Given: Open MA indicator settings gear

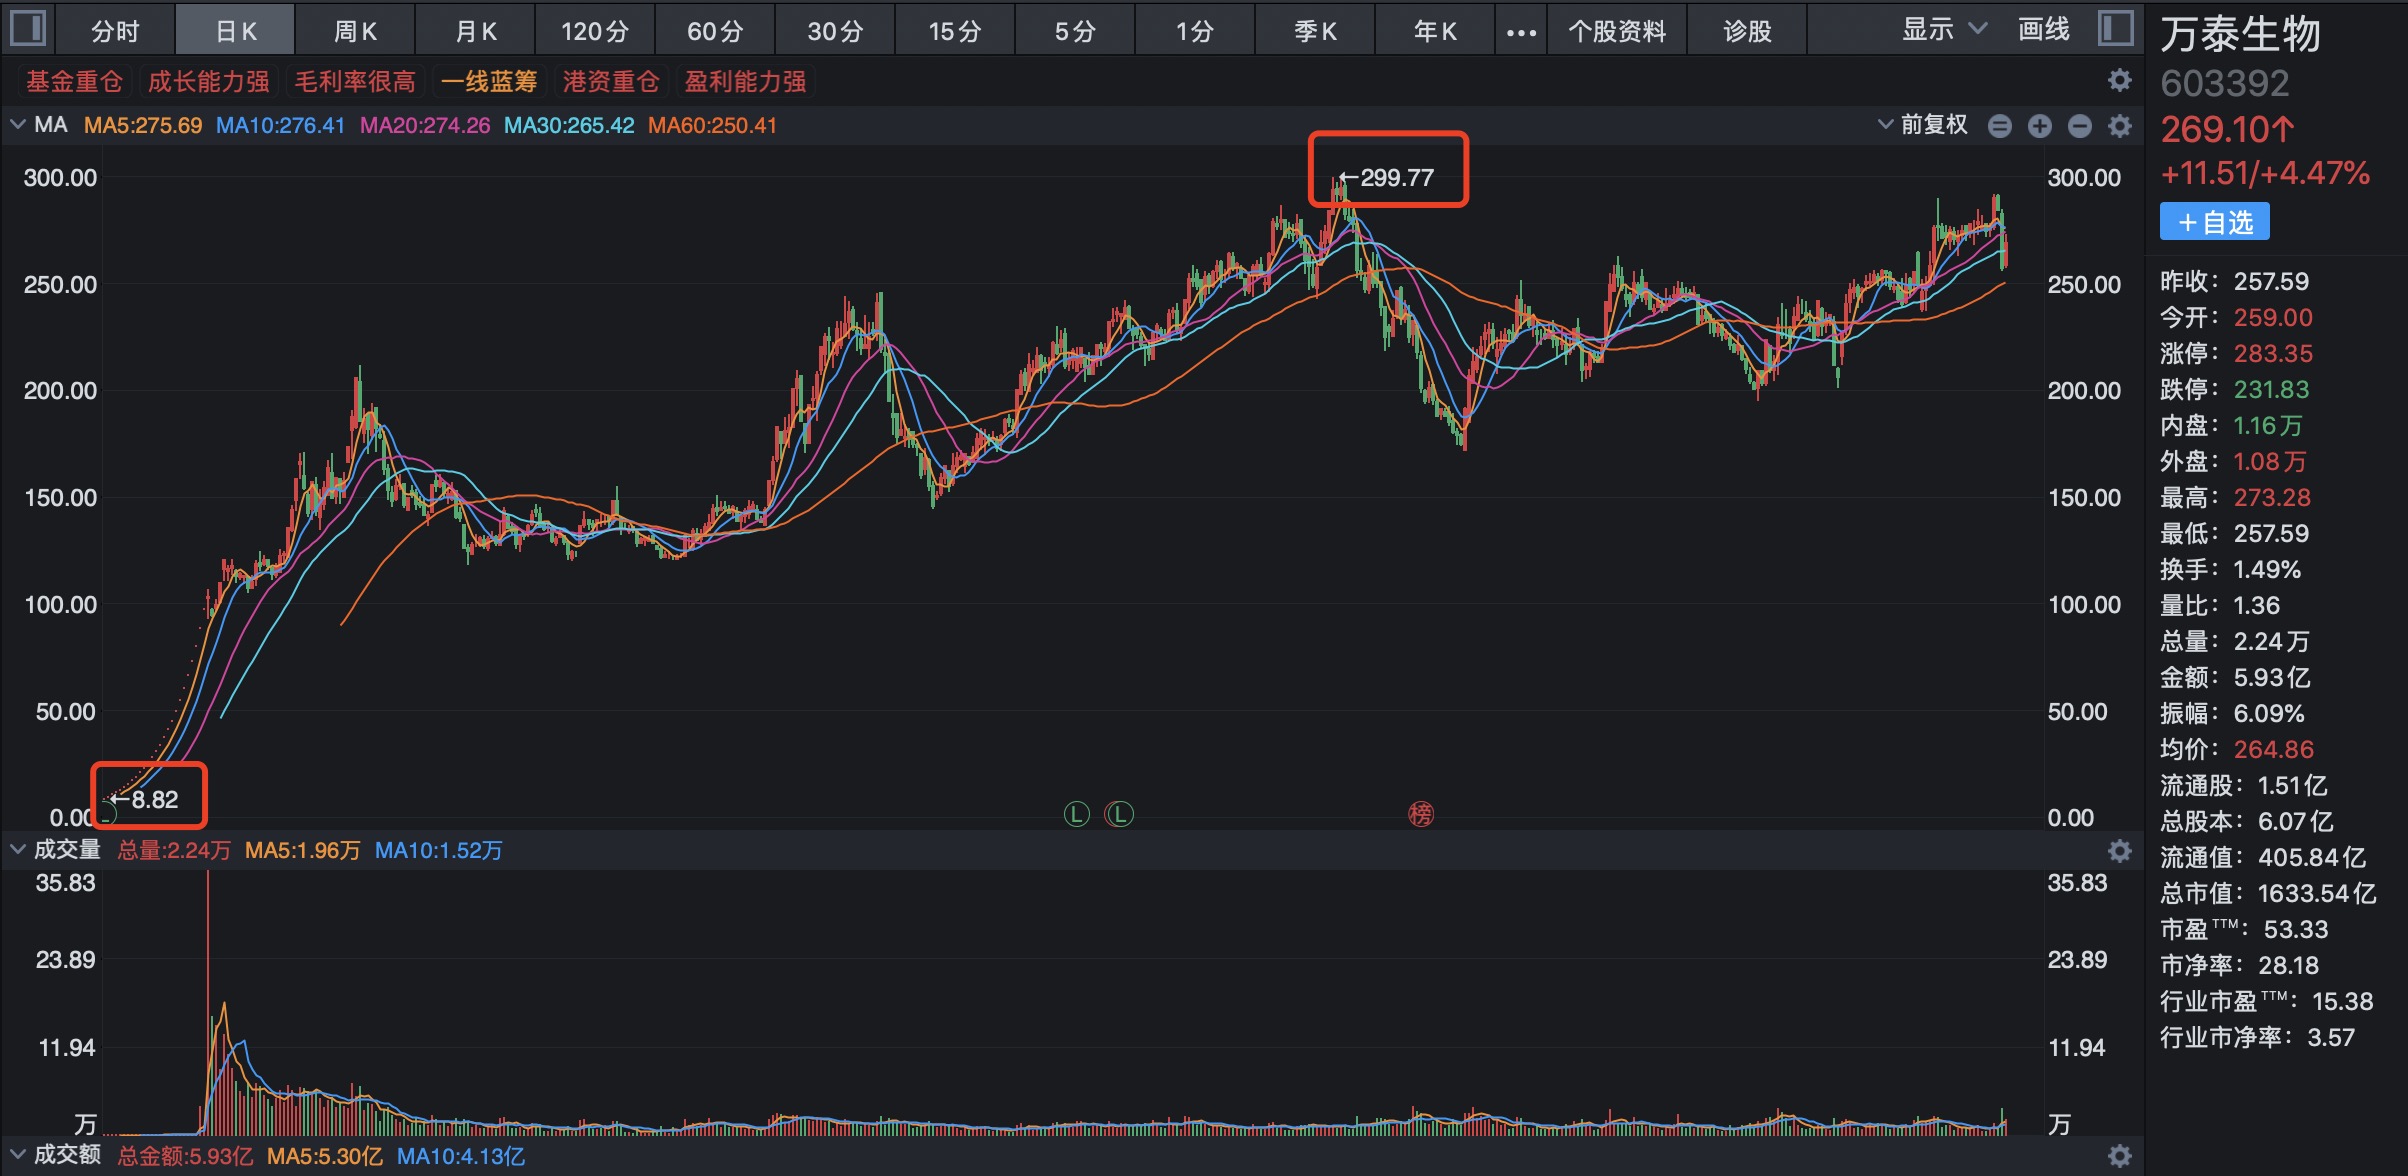Looking at the screenshot, I should coord(2119,126).
